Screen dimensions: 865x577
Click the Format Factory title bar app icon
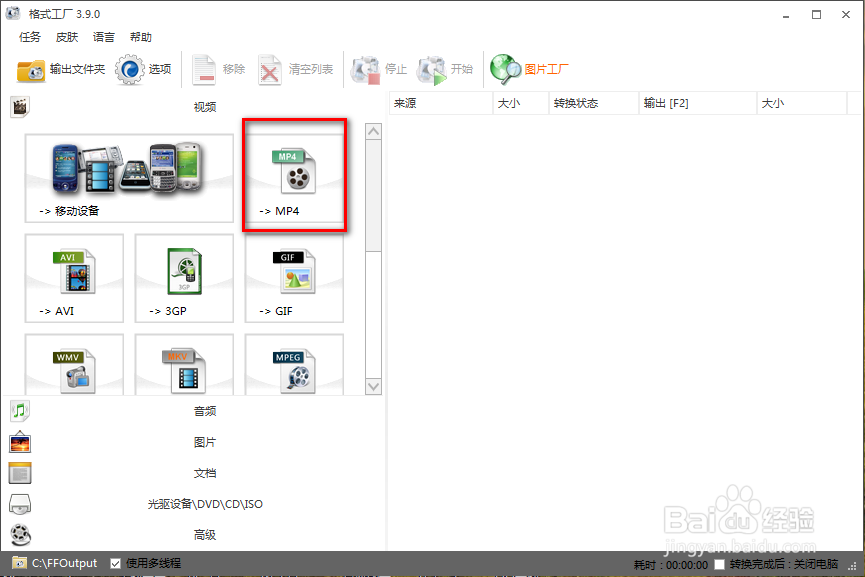tap(13, 13)
